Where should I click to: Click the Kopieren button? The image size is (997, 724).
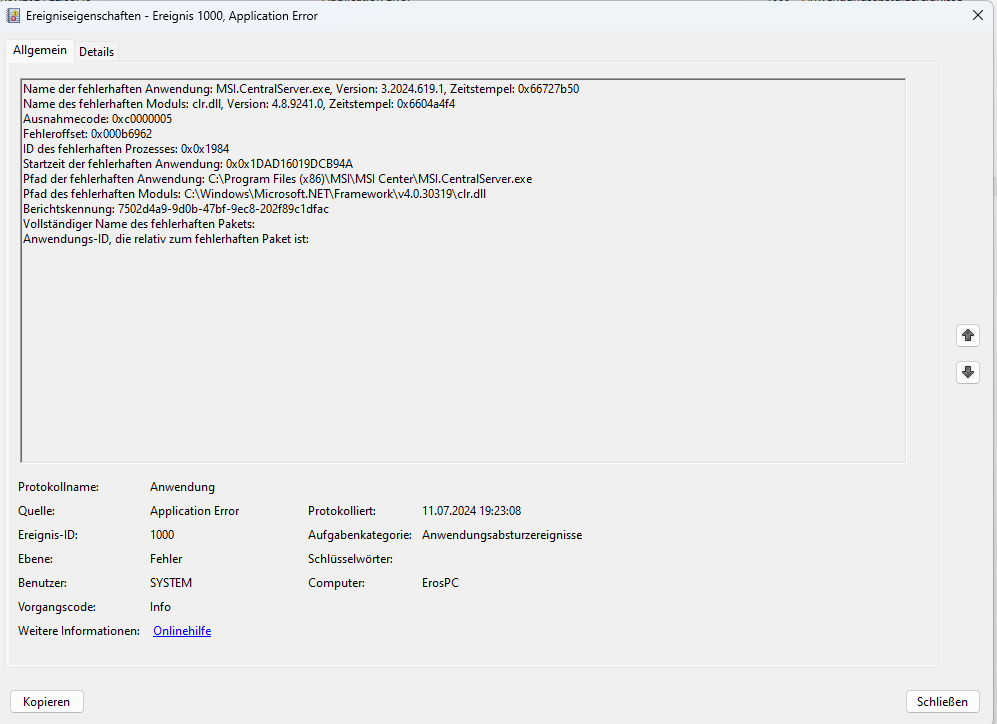pos(46,701)
